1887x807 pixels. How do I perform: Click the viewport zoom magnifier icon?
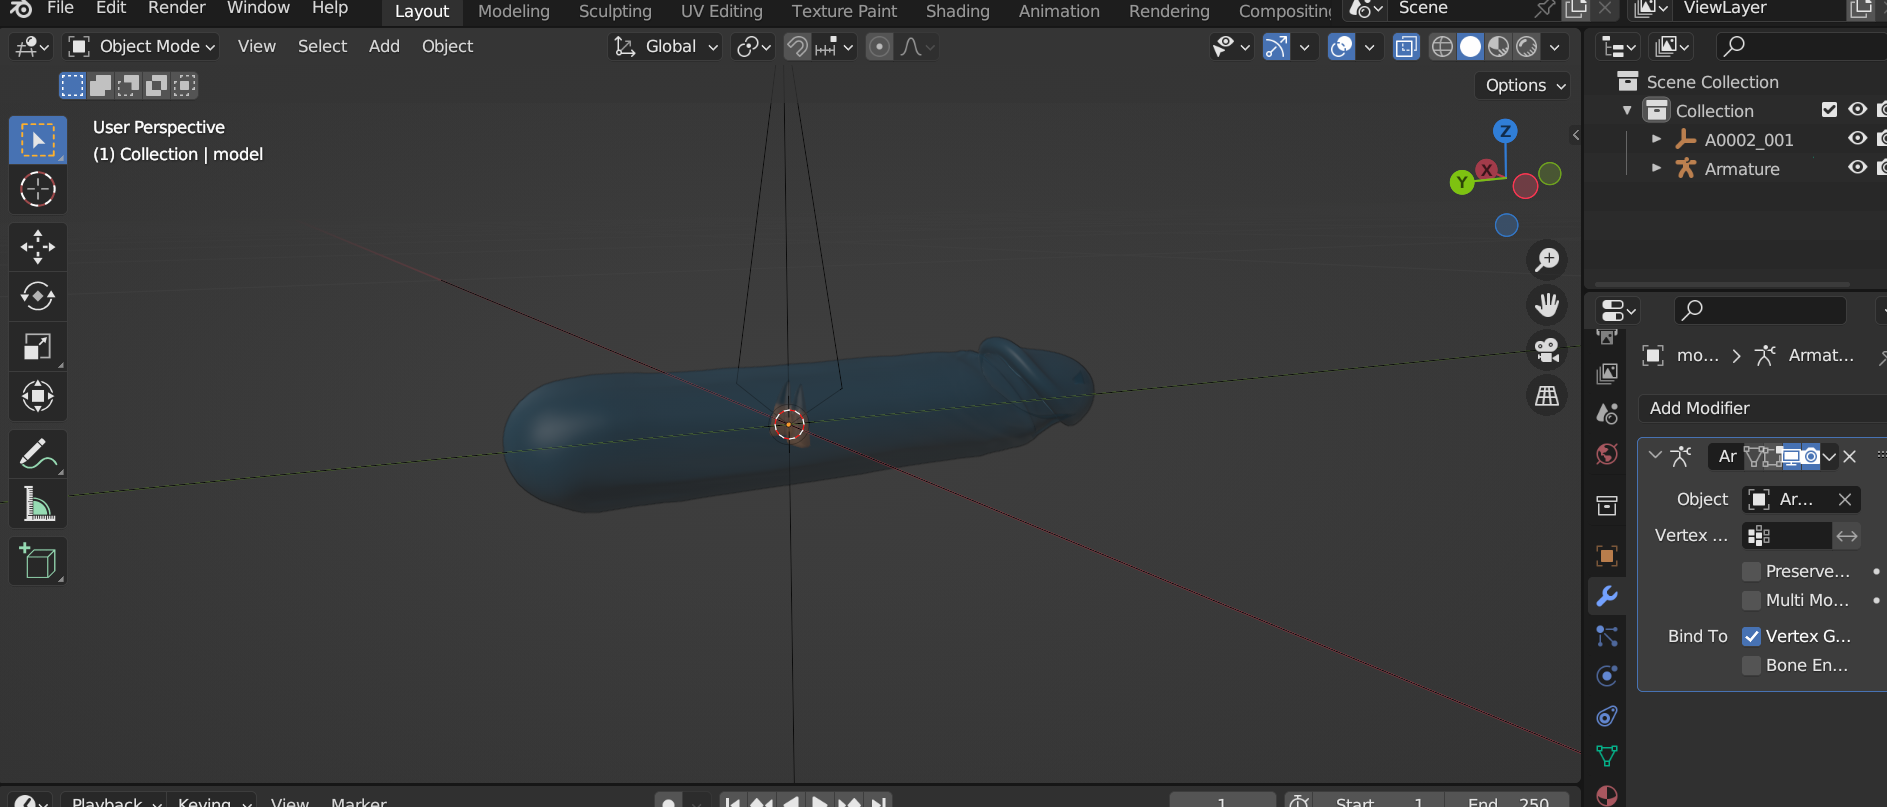pyautogui.click(x=1547, y=260)
